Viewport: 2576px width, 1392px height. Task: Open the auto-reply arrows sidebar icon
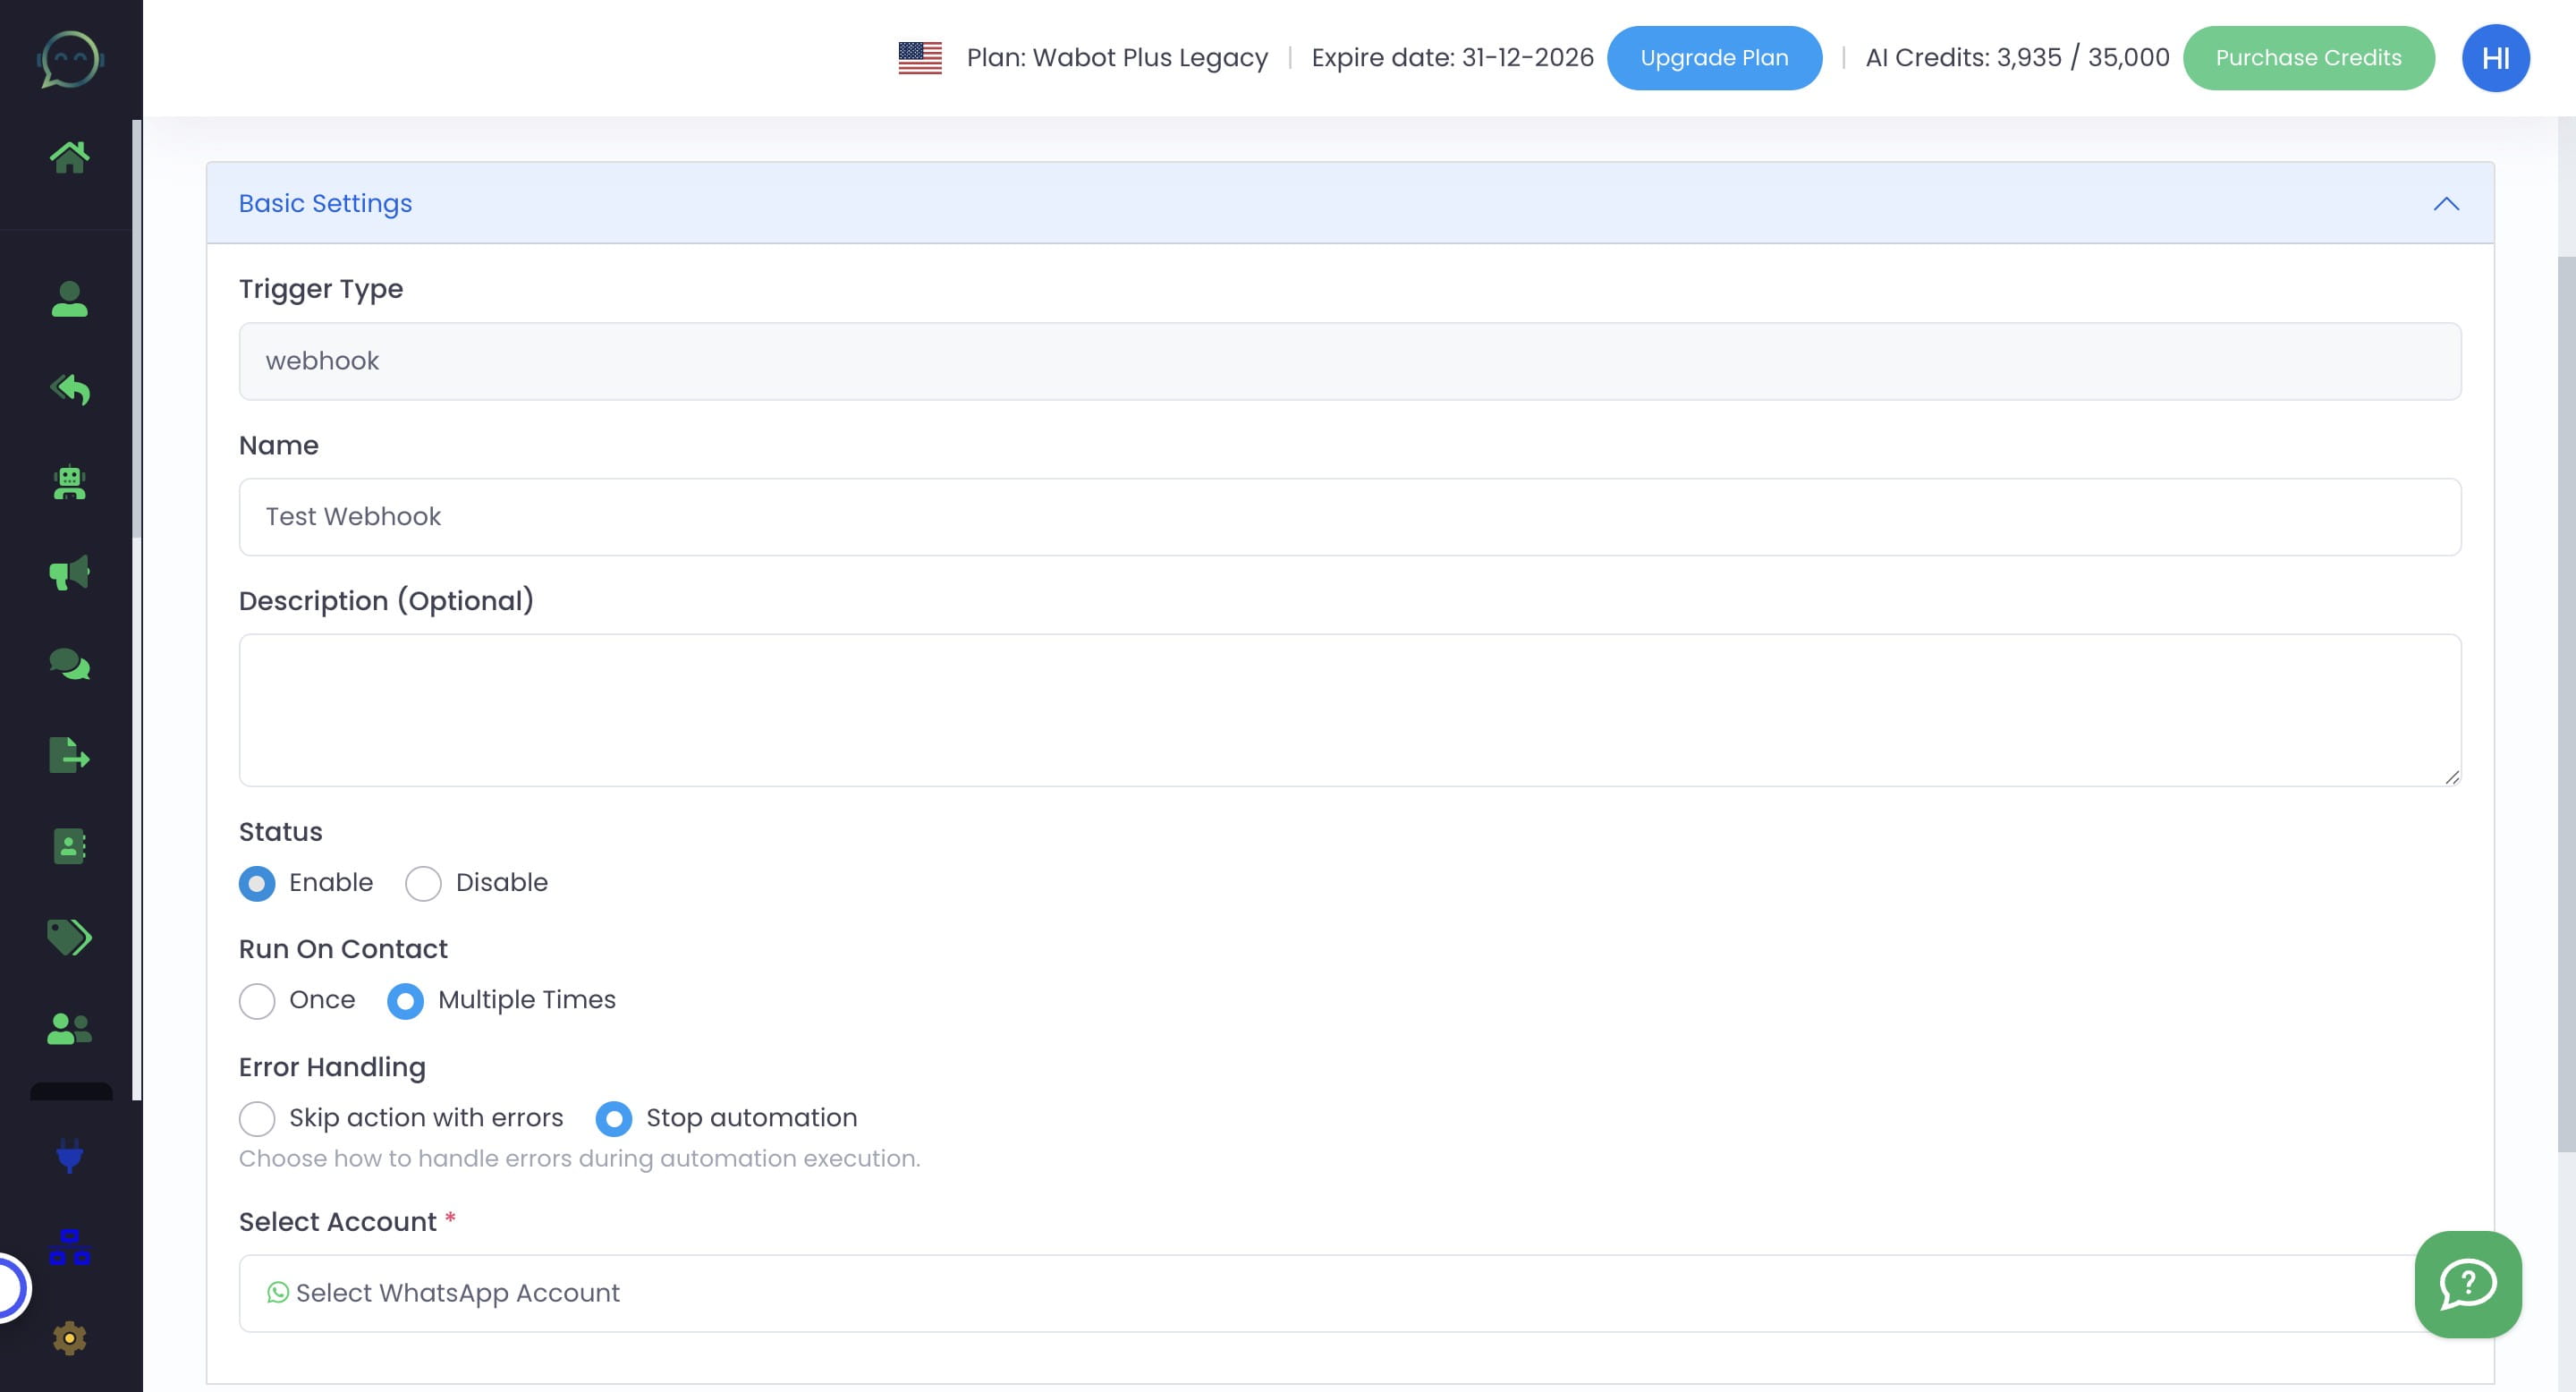coord(69,390)
